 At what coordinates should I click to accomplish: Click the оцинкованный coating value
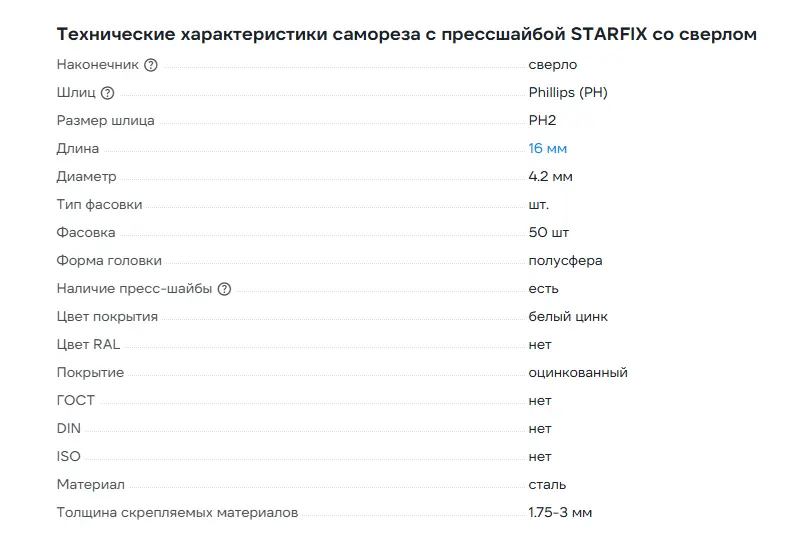tap(578, 372)
